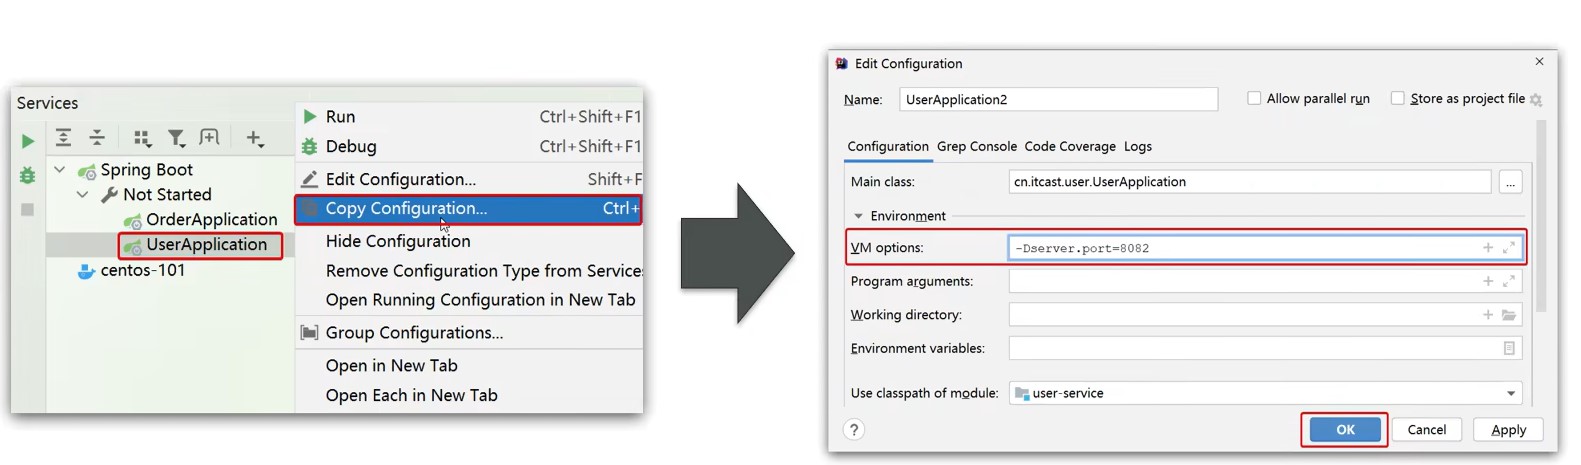Screen dimensions: 1581x465
Task: Switch to the Grep Console tab
Action: coord(976,146)
